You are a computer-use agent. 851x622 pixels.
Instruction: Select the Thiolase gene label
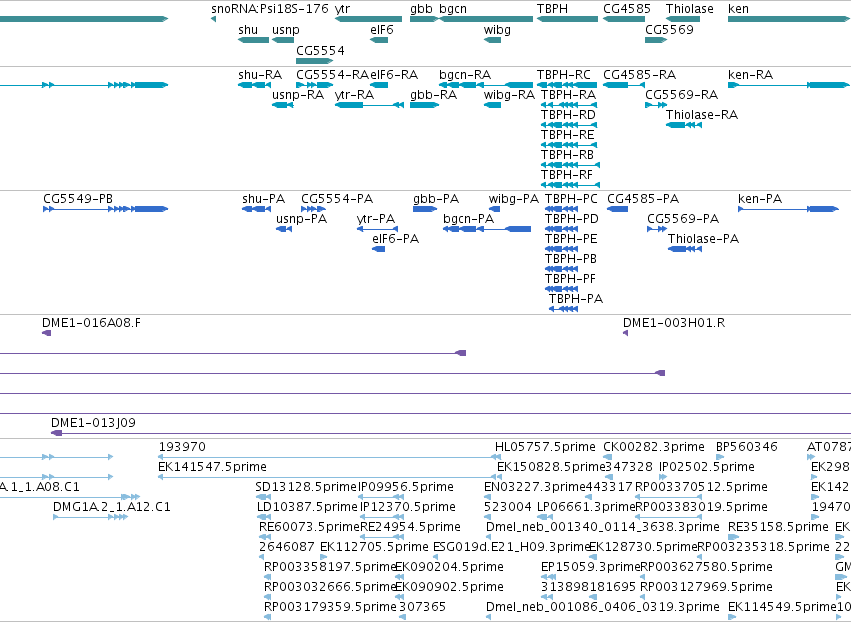click(x=689, y=9)
